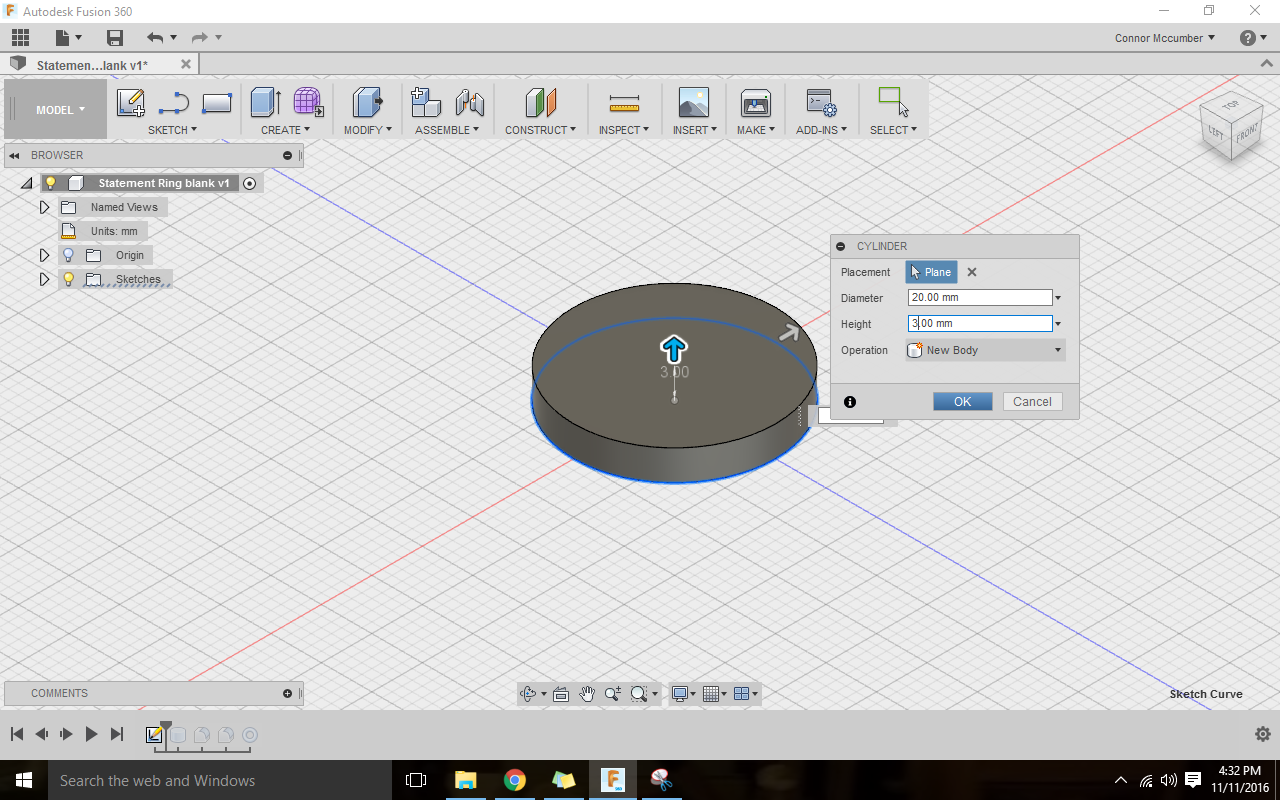Activate the Statement Ring blank v1 radio button
The image size is (1280, 800).
(250, 183)
